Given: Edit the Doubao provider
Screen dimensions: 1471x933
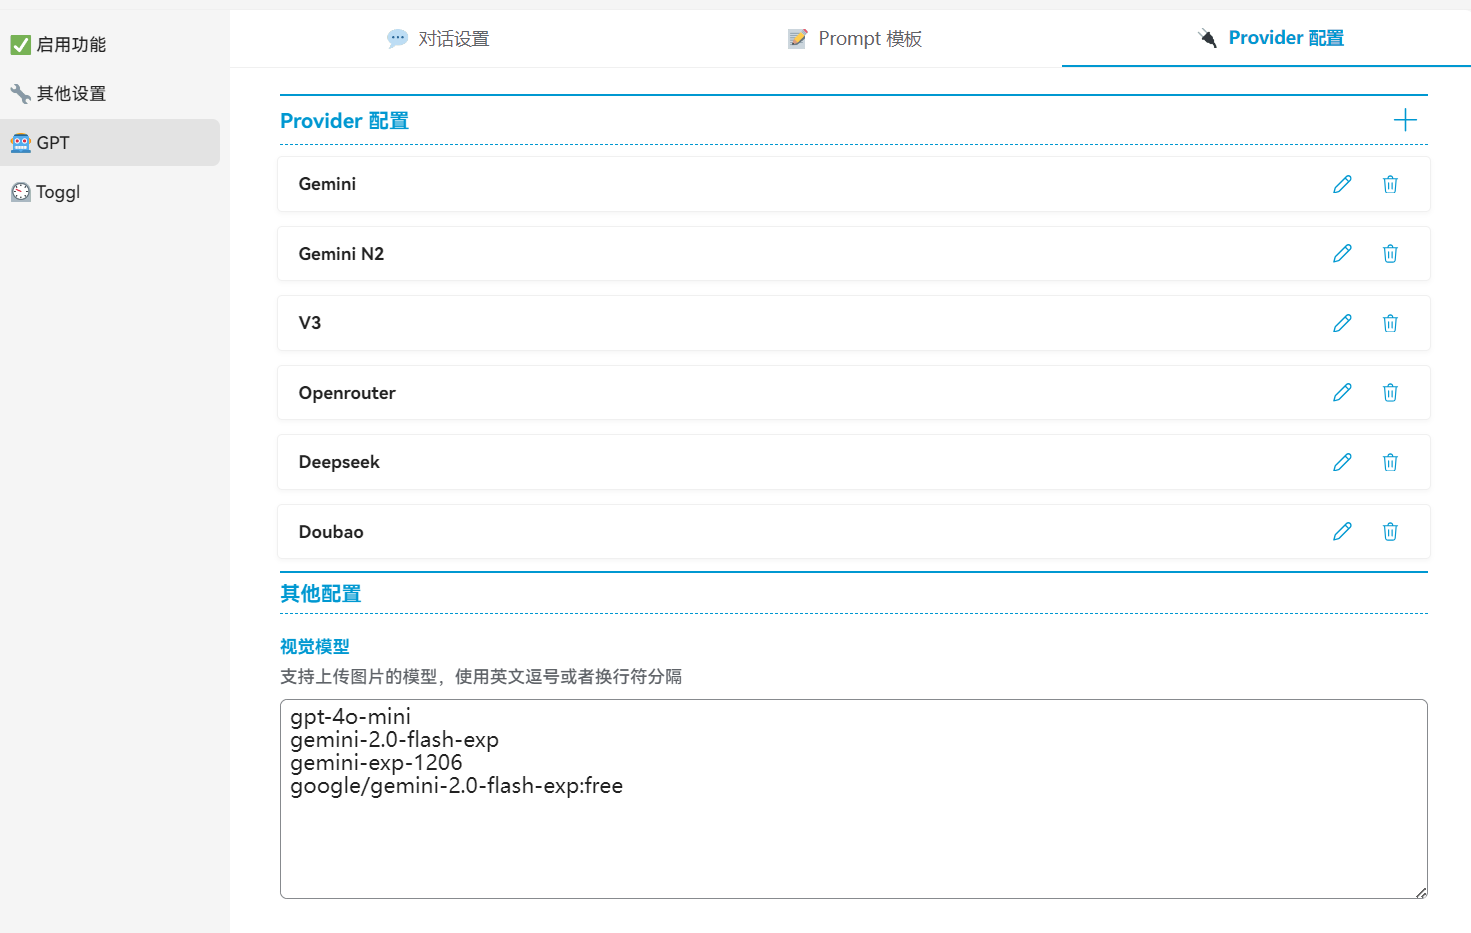Looking at the screenshot, I should pyautogui.click(x=1342, y=531).
